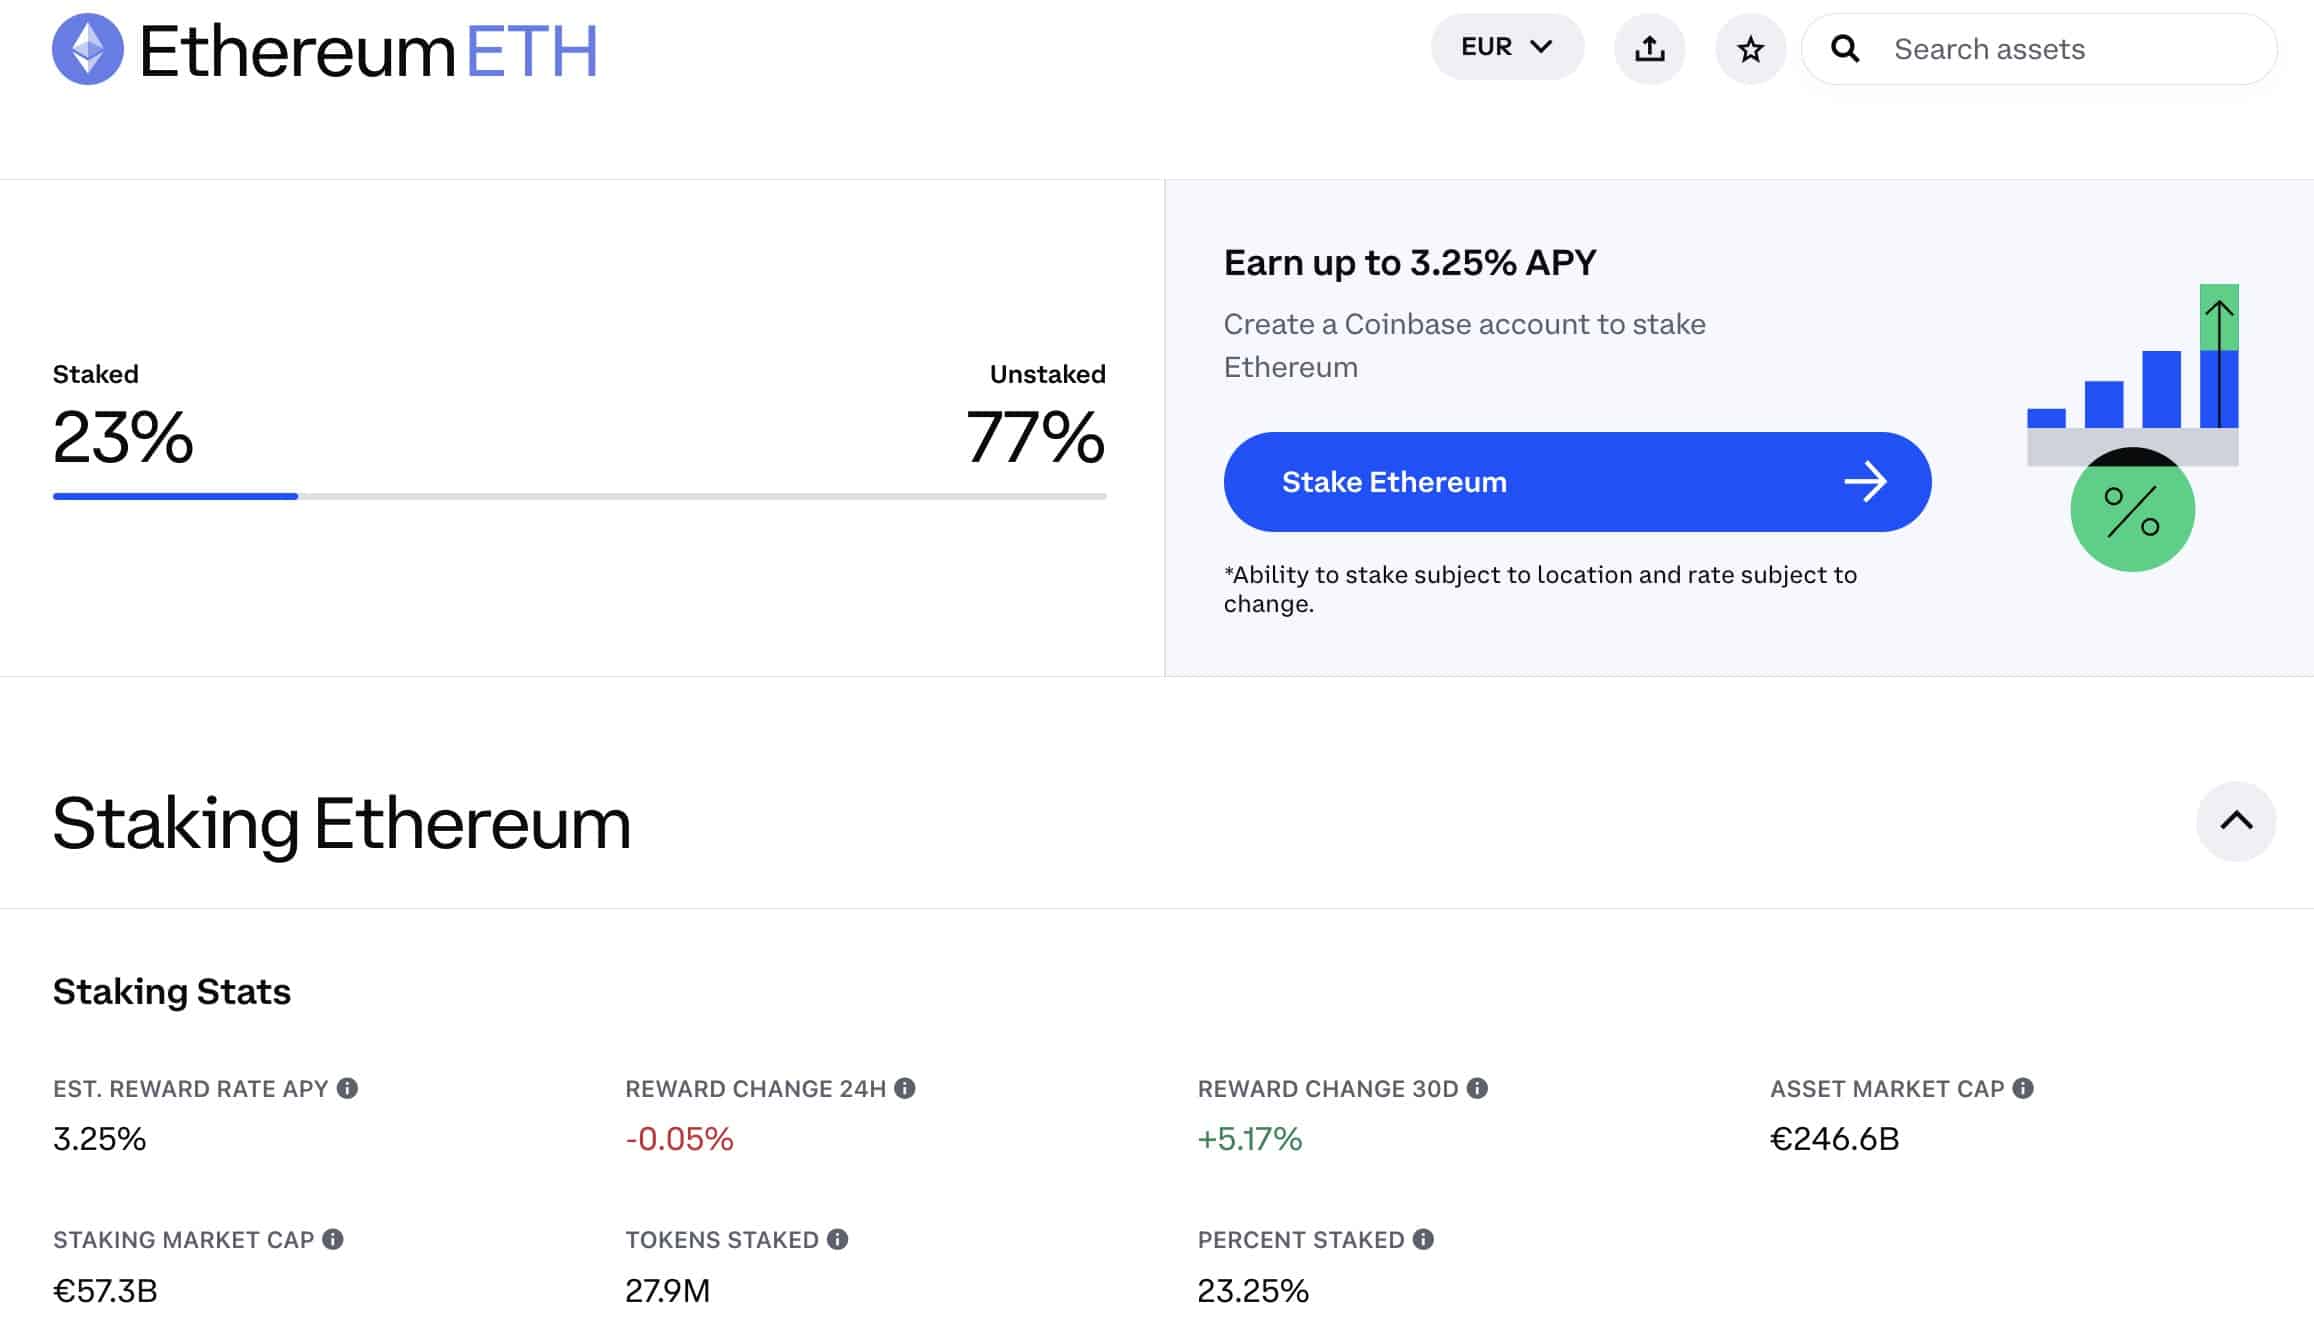Click the REWARD CHANGE 30D info icon
This screenshot has height=1330, width=2314.
[x=1476, y=1088]
